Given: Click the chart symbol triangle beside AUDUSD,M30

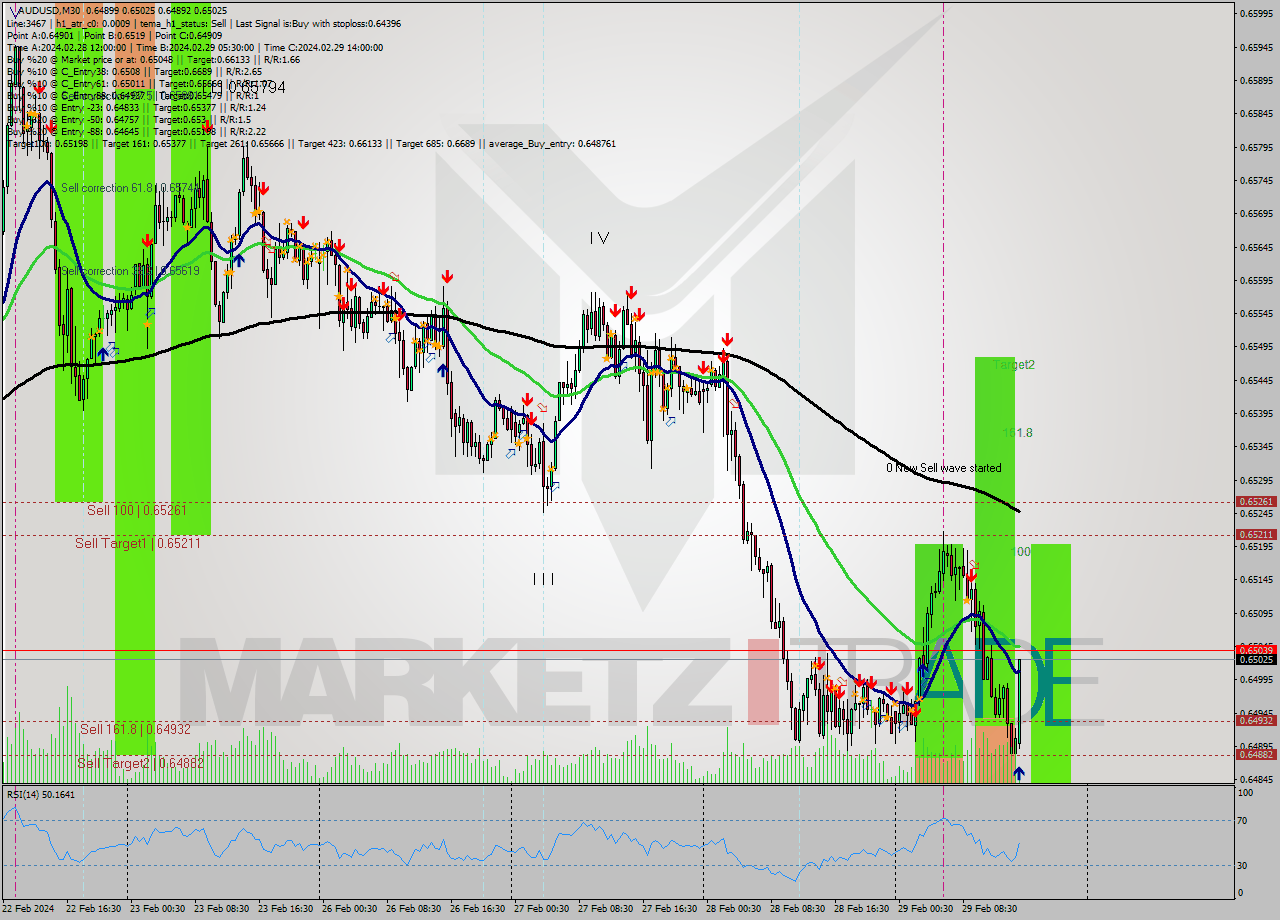Looking at the screenshot, I should coord(14,10).
